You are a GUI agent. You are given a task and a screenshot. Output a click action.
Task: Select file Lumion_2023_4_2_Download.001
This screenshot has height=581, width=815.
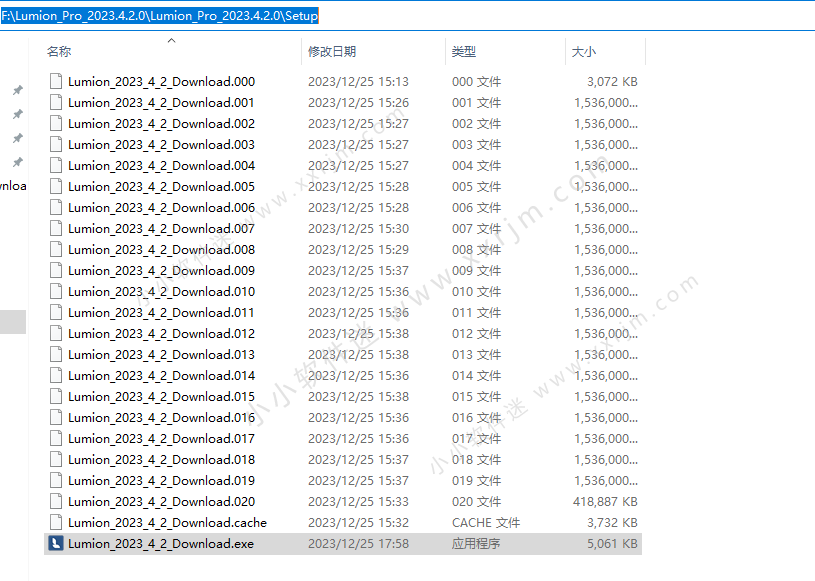[161, 103]
